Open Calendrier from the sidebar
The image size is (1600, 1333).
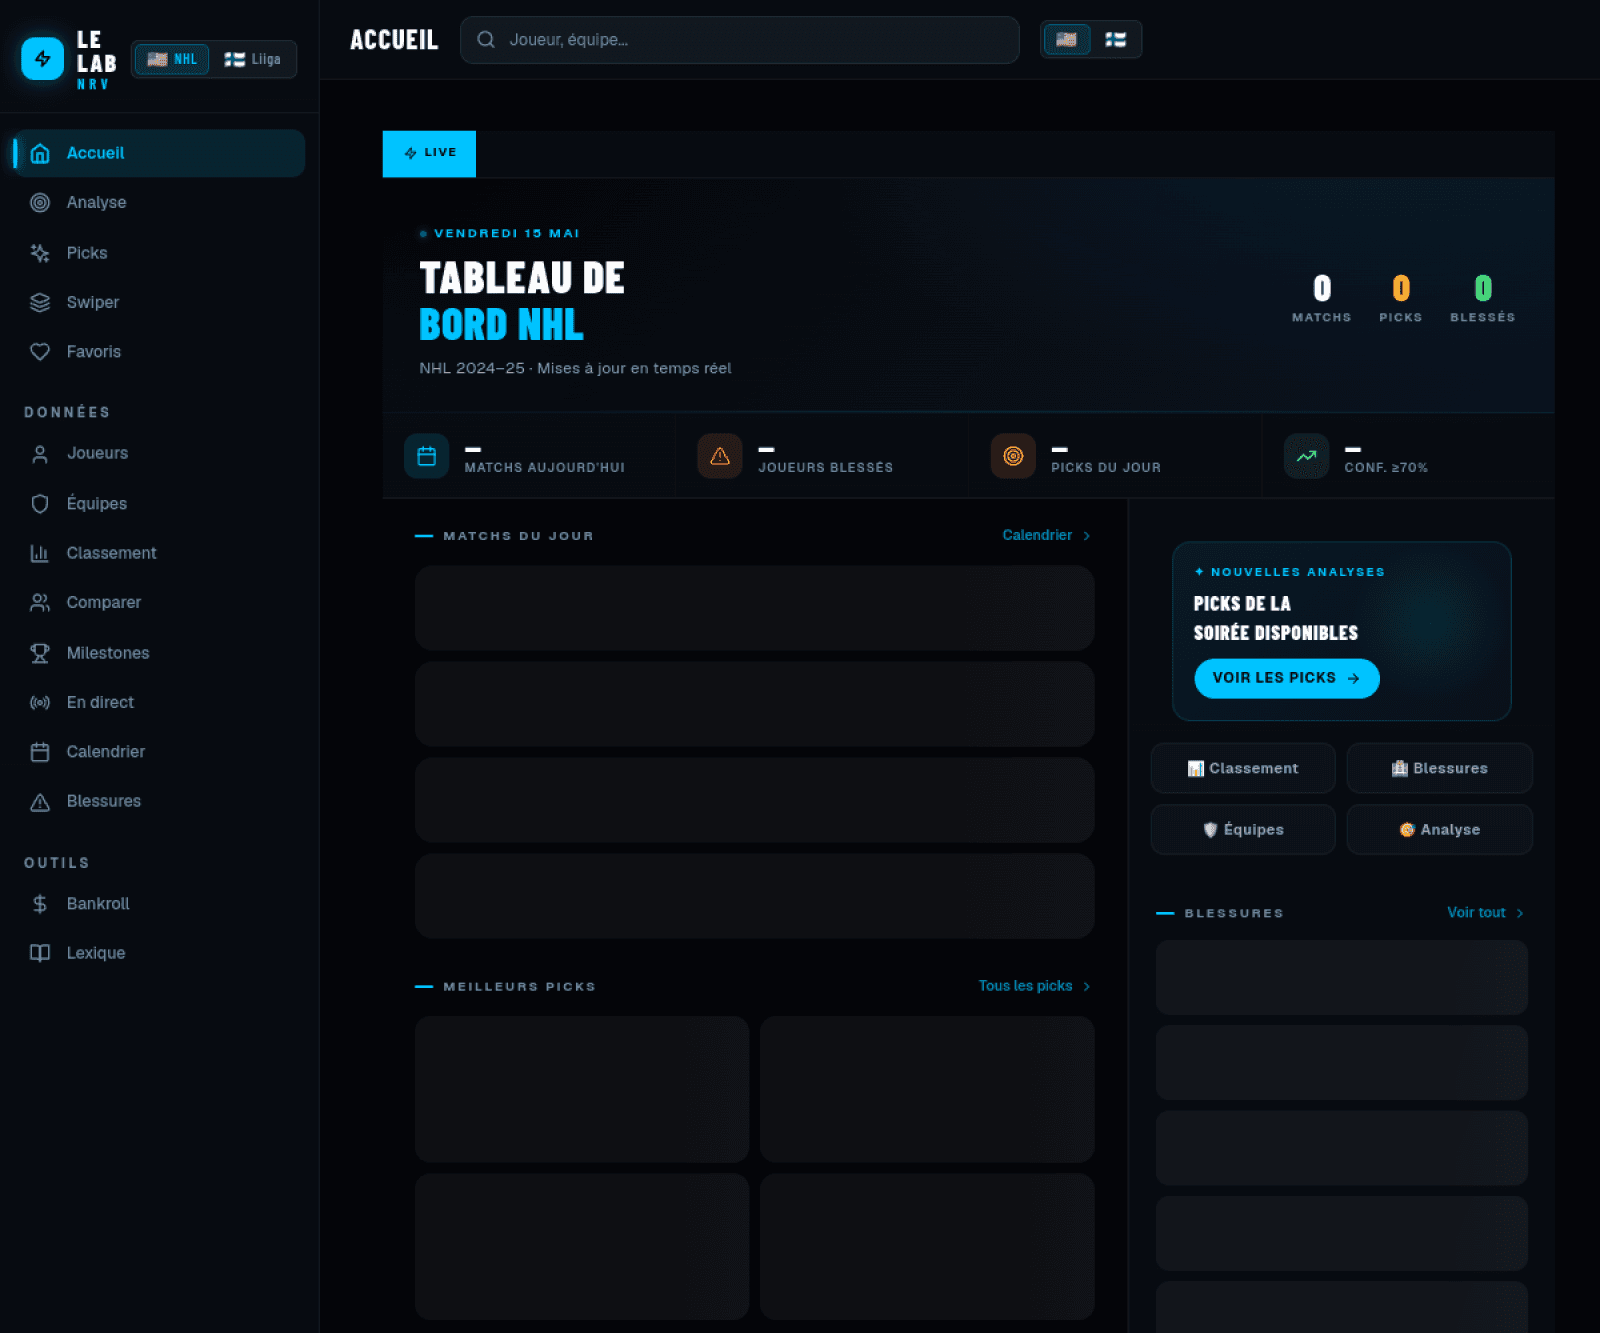click(159, 752)
